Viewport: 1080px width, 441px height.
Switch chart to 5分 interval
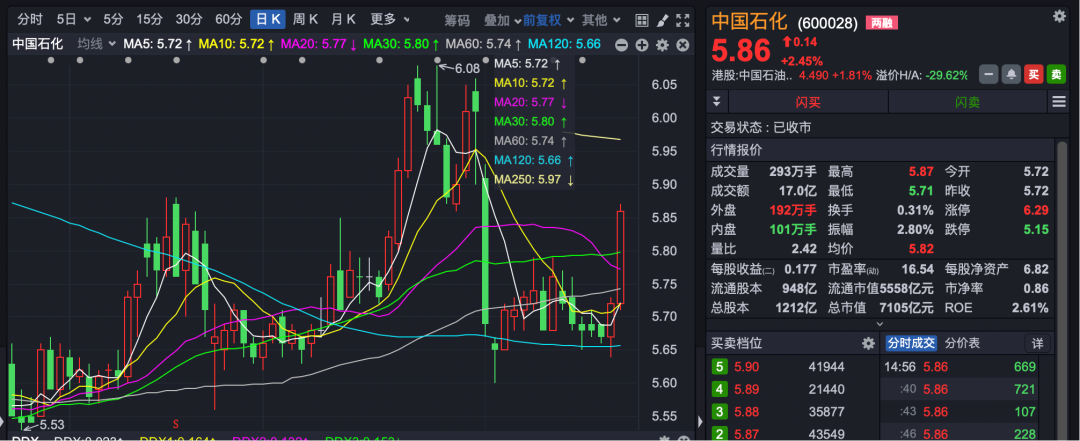113,19
